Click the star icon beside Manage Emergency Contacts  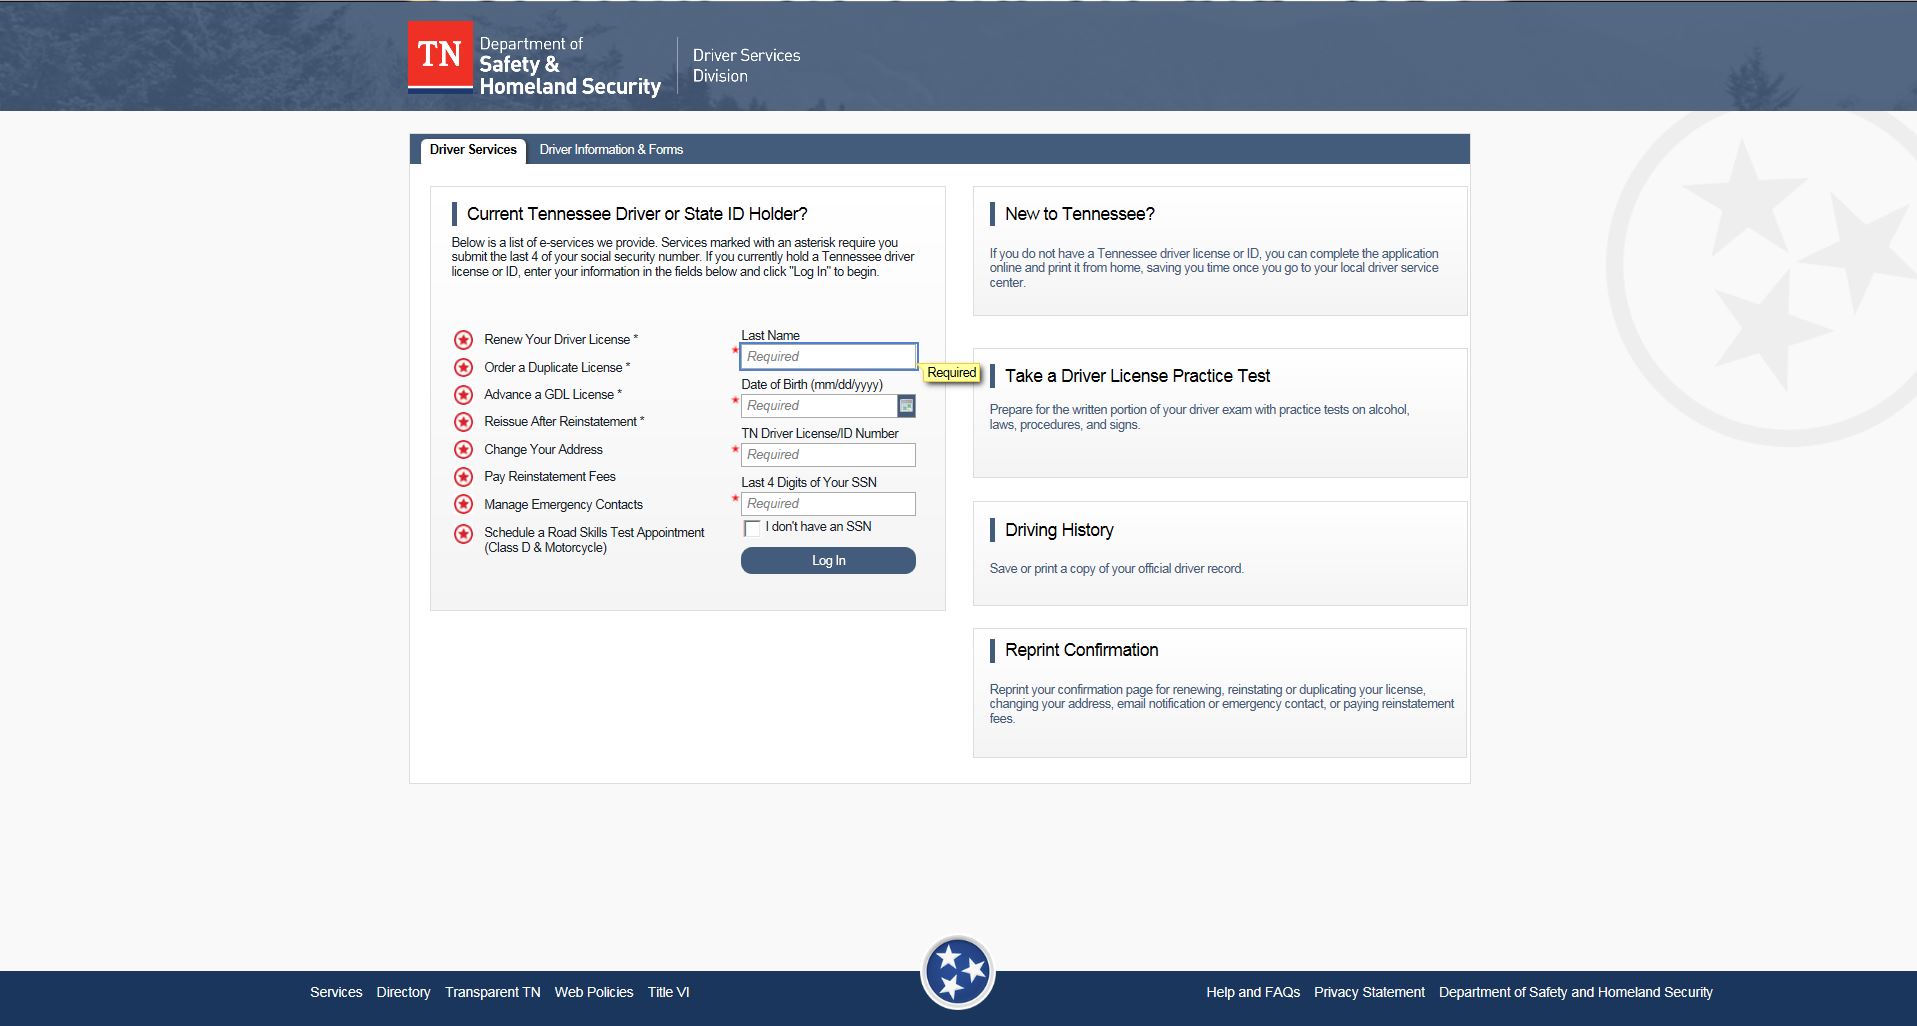tap(463, 505)
